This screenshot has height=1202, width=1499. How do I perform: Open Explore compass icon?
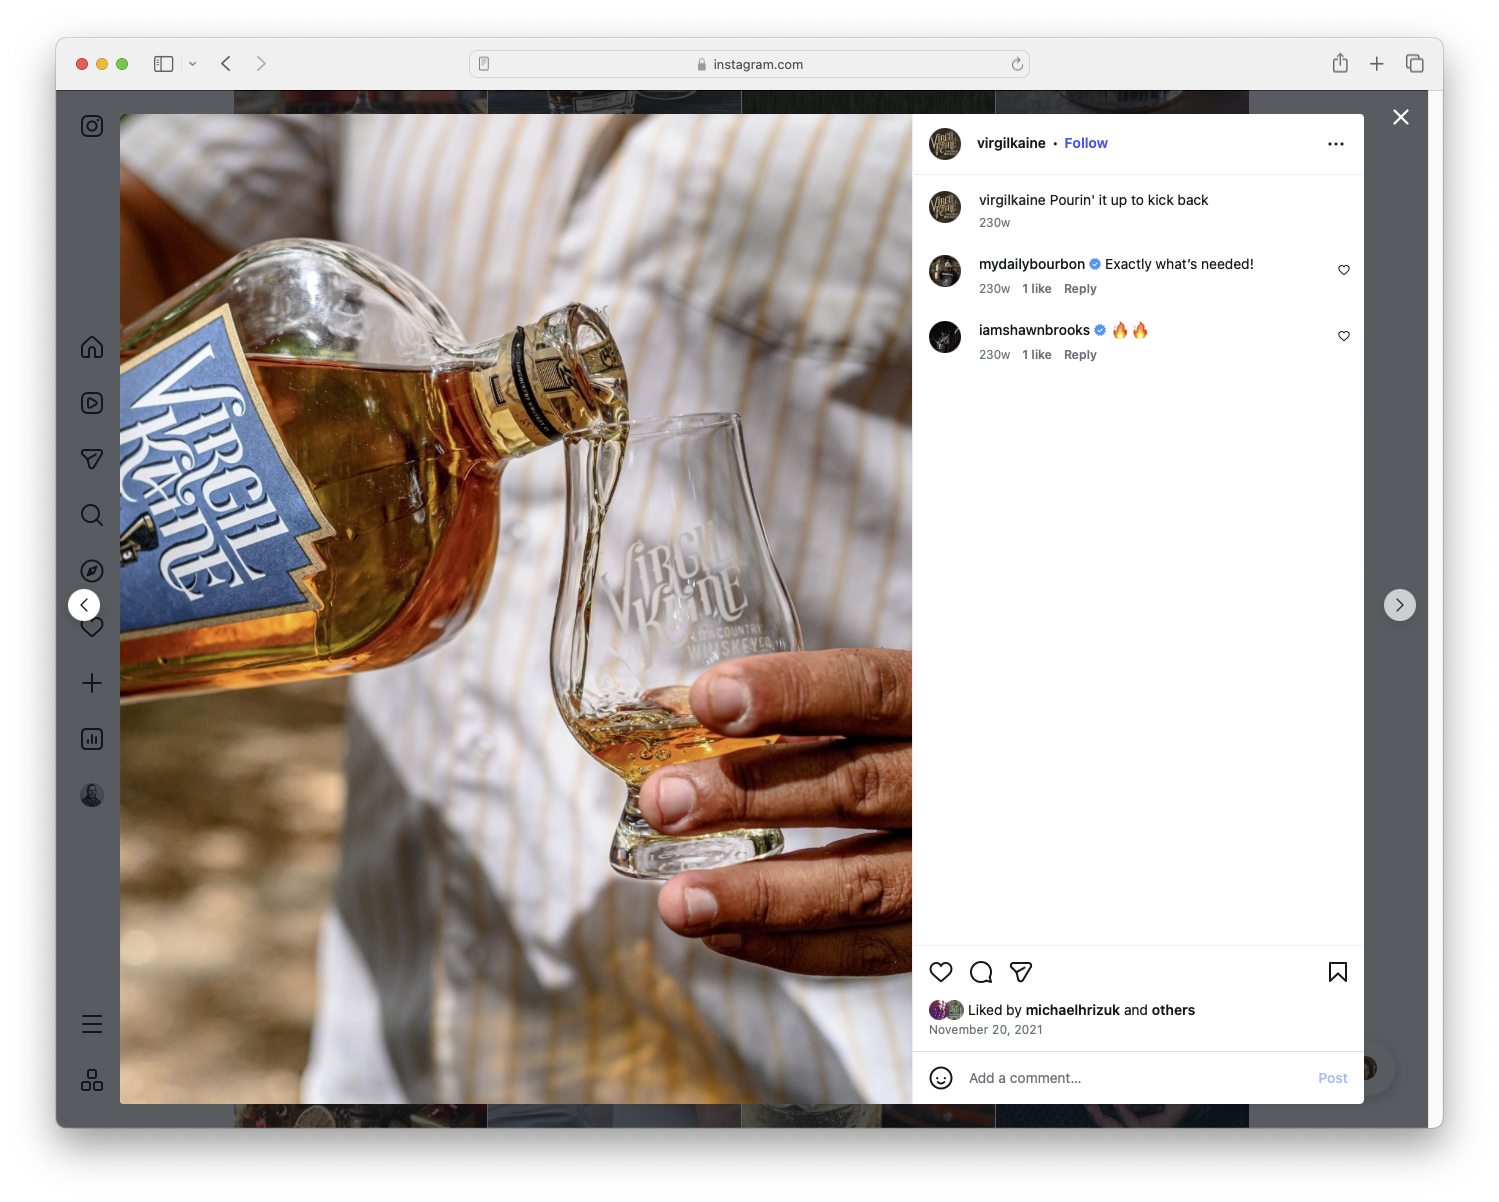click(92, 571)
